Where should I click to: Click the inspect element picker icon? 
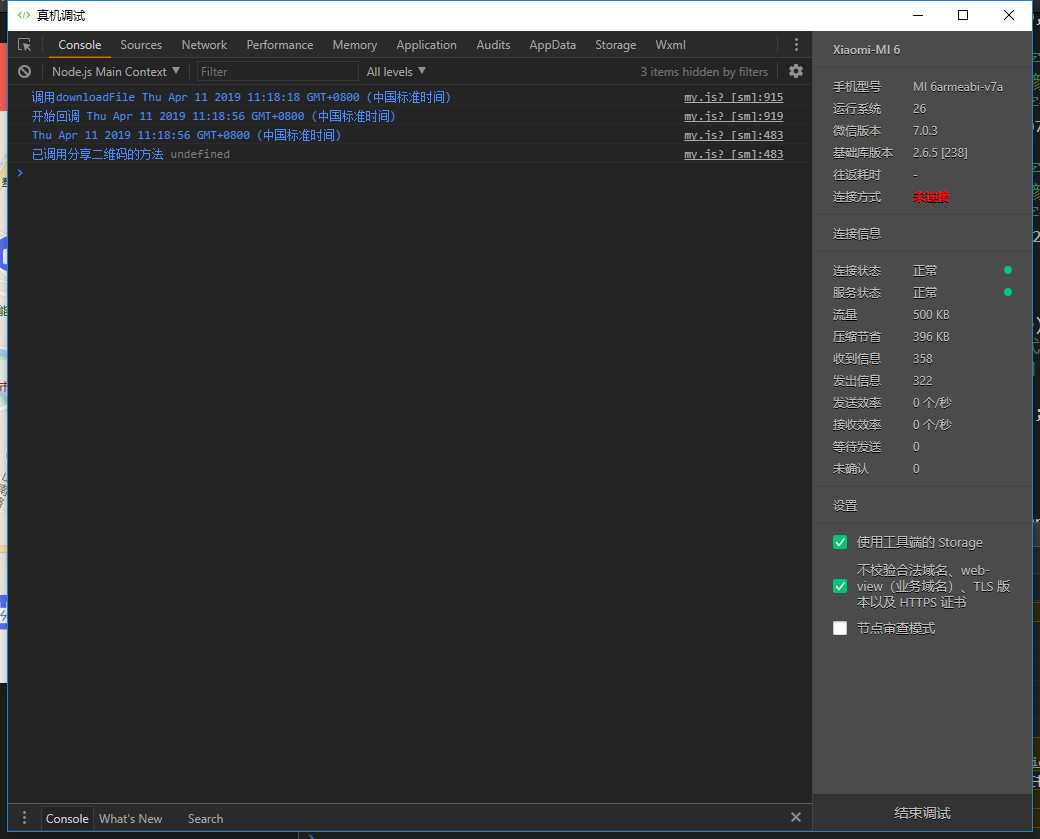(25, 45)
